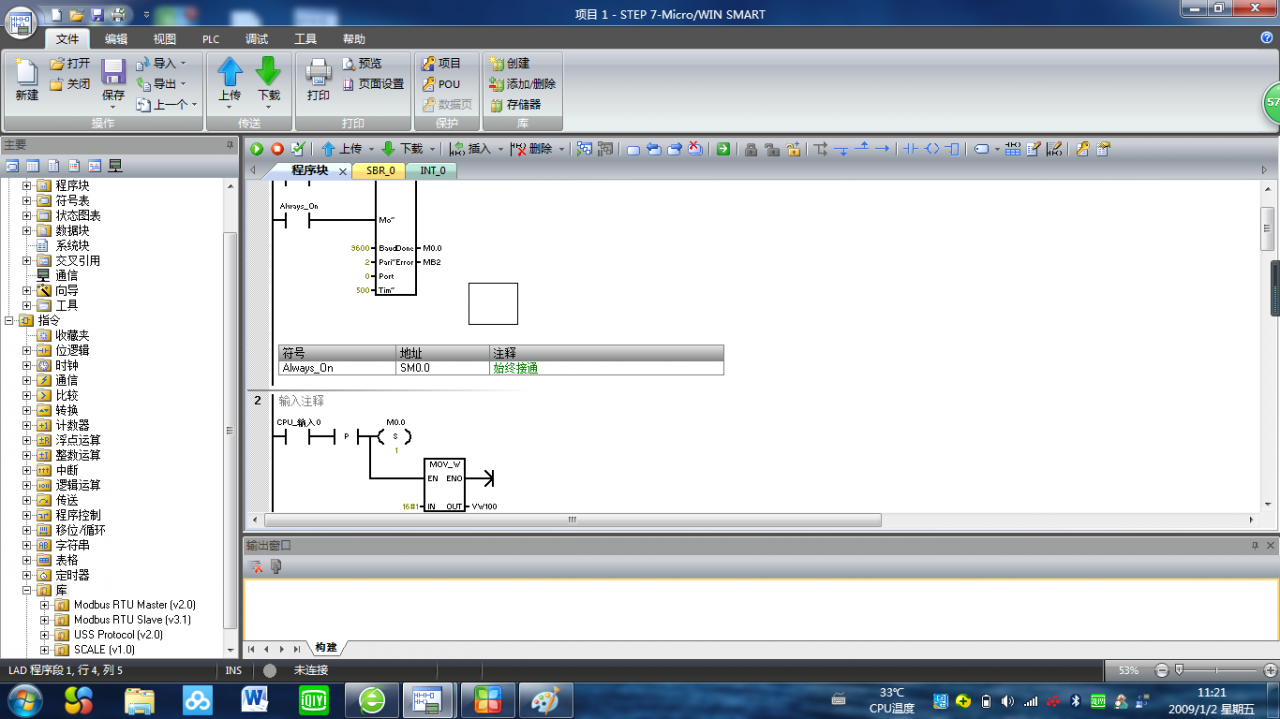Switch to the 调试 ribbon tab
1280x719 pixels.
point(257,39)
